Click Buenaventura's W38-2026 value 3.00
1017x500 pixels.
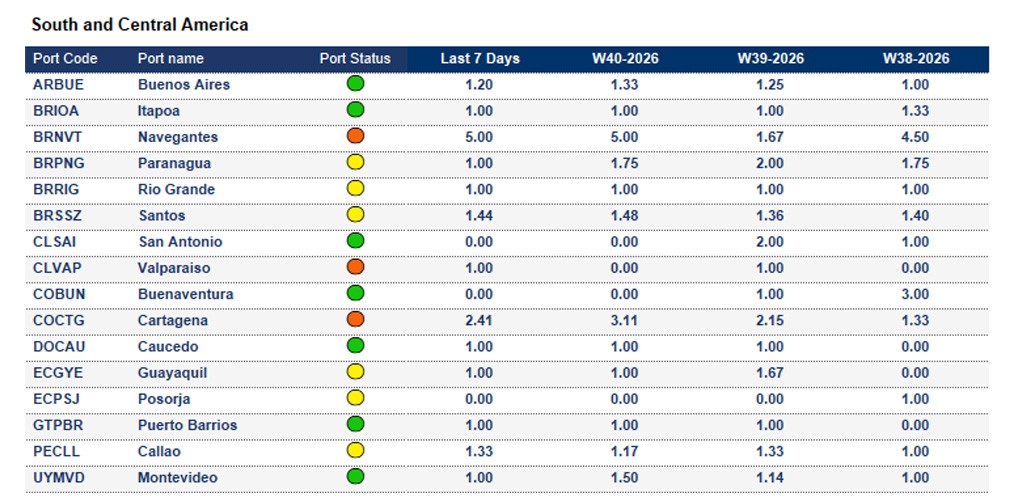pyautogui.click(x=916, y=294)
